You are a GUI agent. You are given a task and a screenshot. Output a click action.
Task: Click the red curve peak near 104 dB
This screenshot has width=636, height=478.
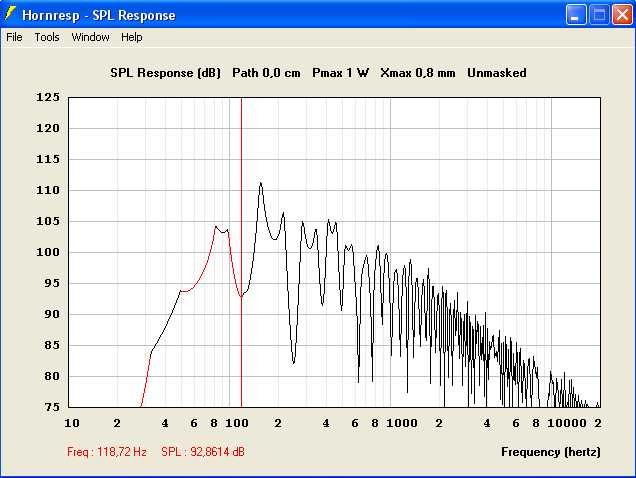point(216,227)
